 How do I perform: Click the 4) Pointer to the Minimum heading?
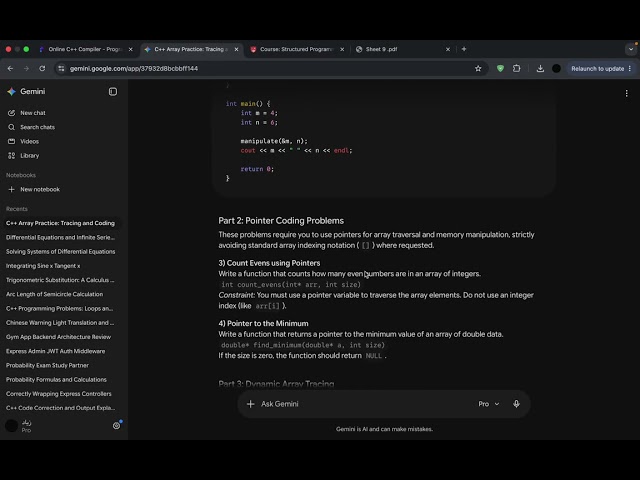coord(263,323)
